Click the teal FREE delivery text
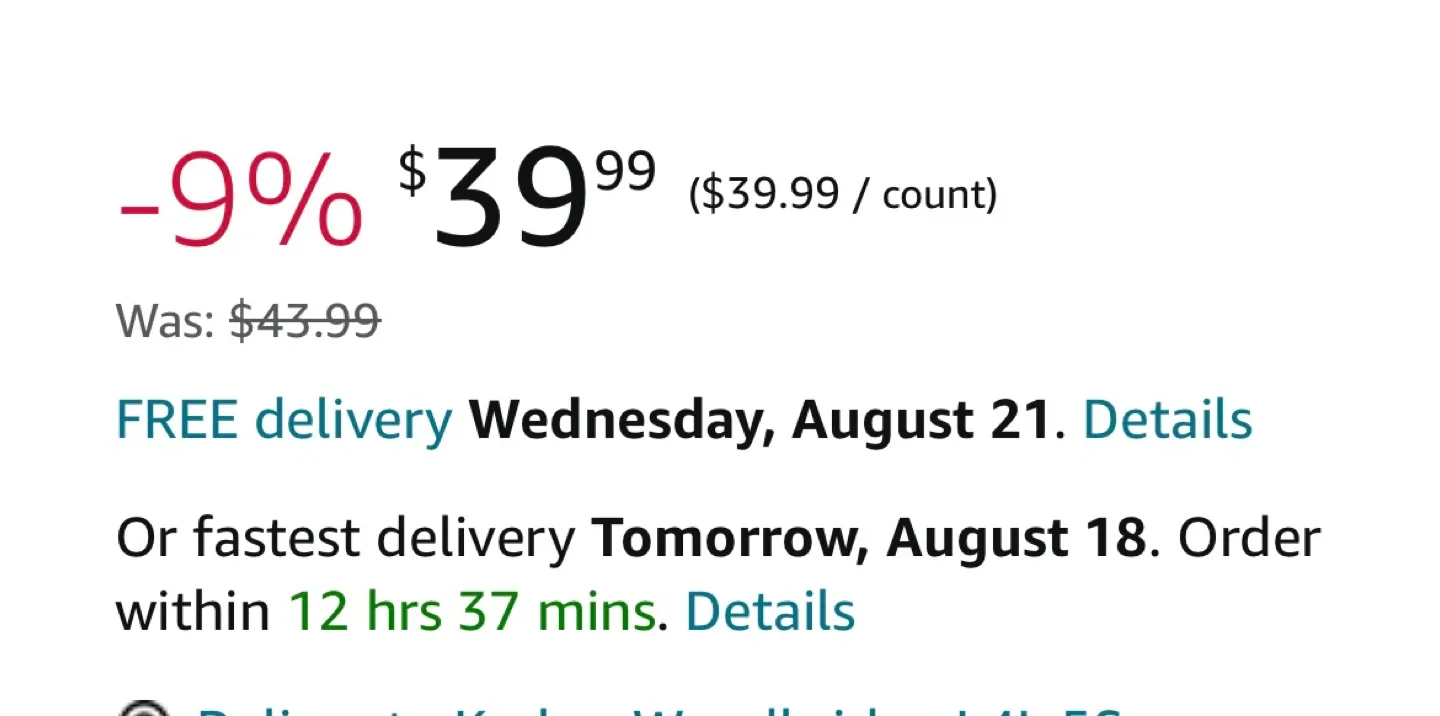1440x716 pixels. click(x=284, y=420)
